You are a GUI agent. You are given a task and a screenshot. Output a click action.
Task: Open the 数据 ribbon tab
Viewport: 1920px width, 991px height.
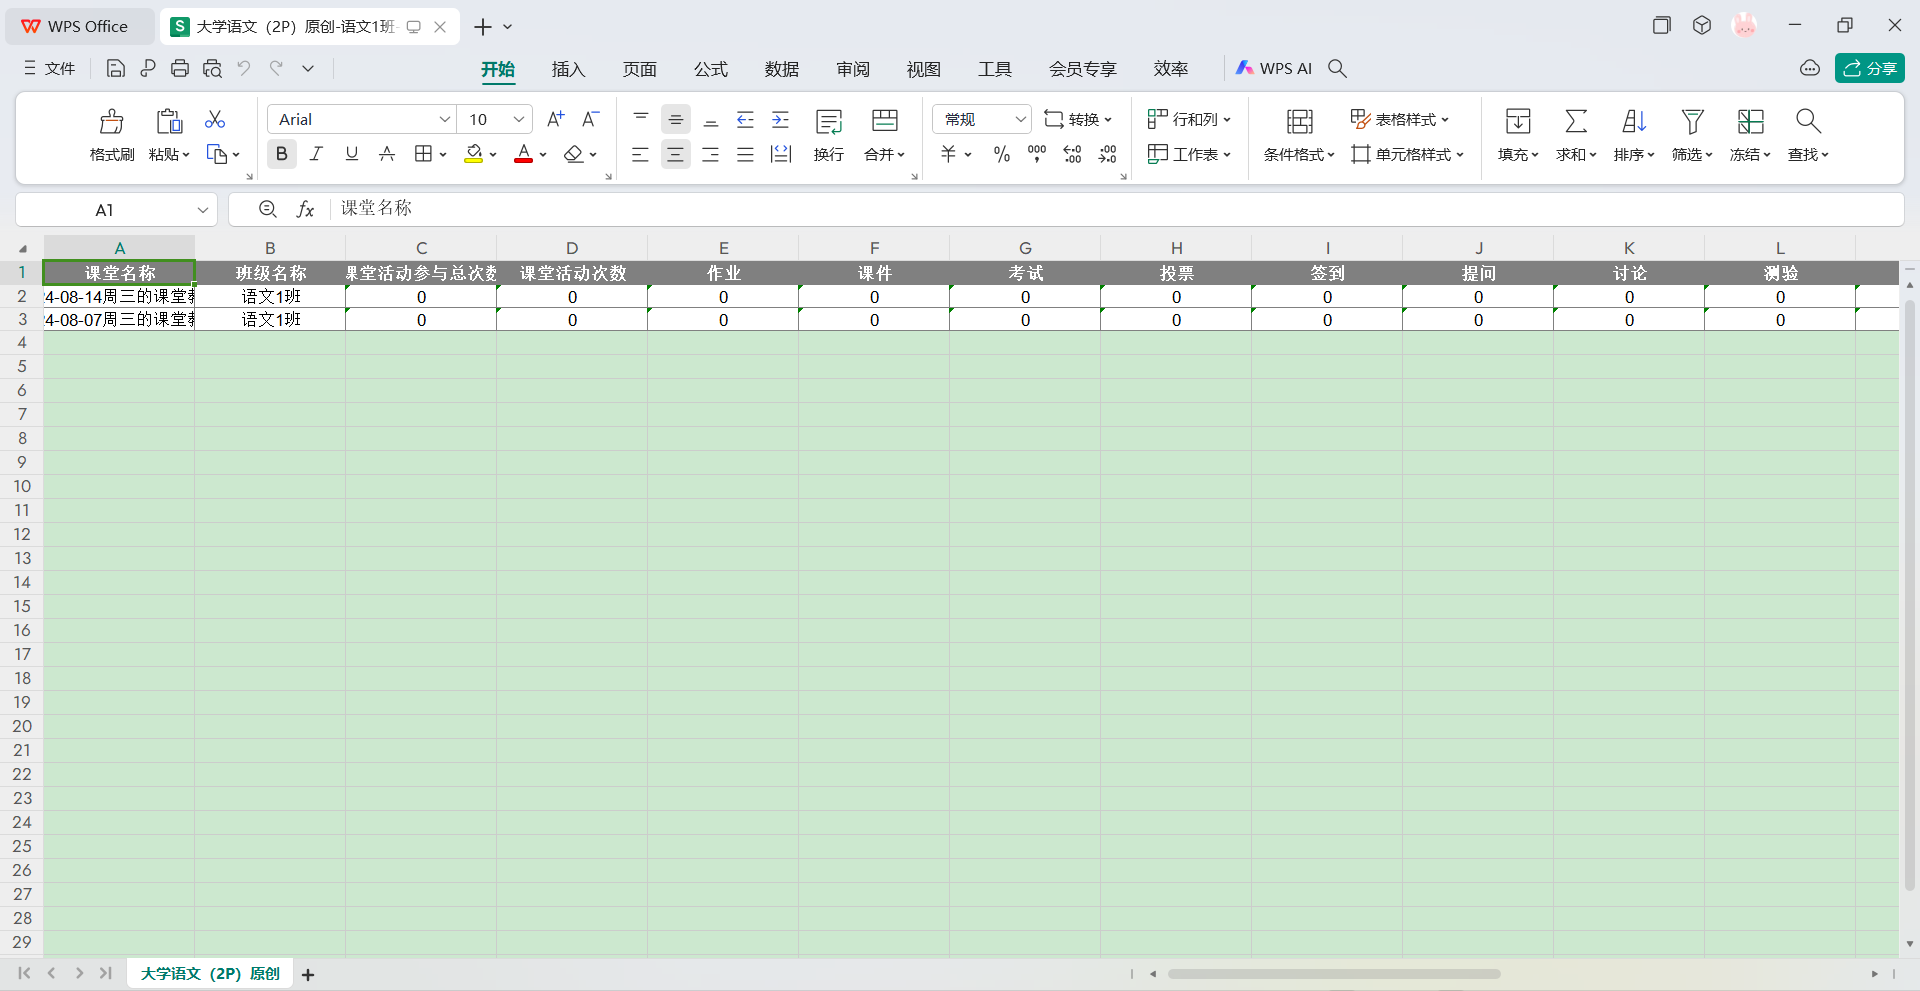point(781,69)
